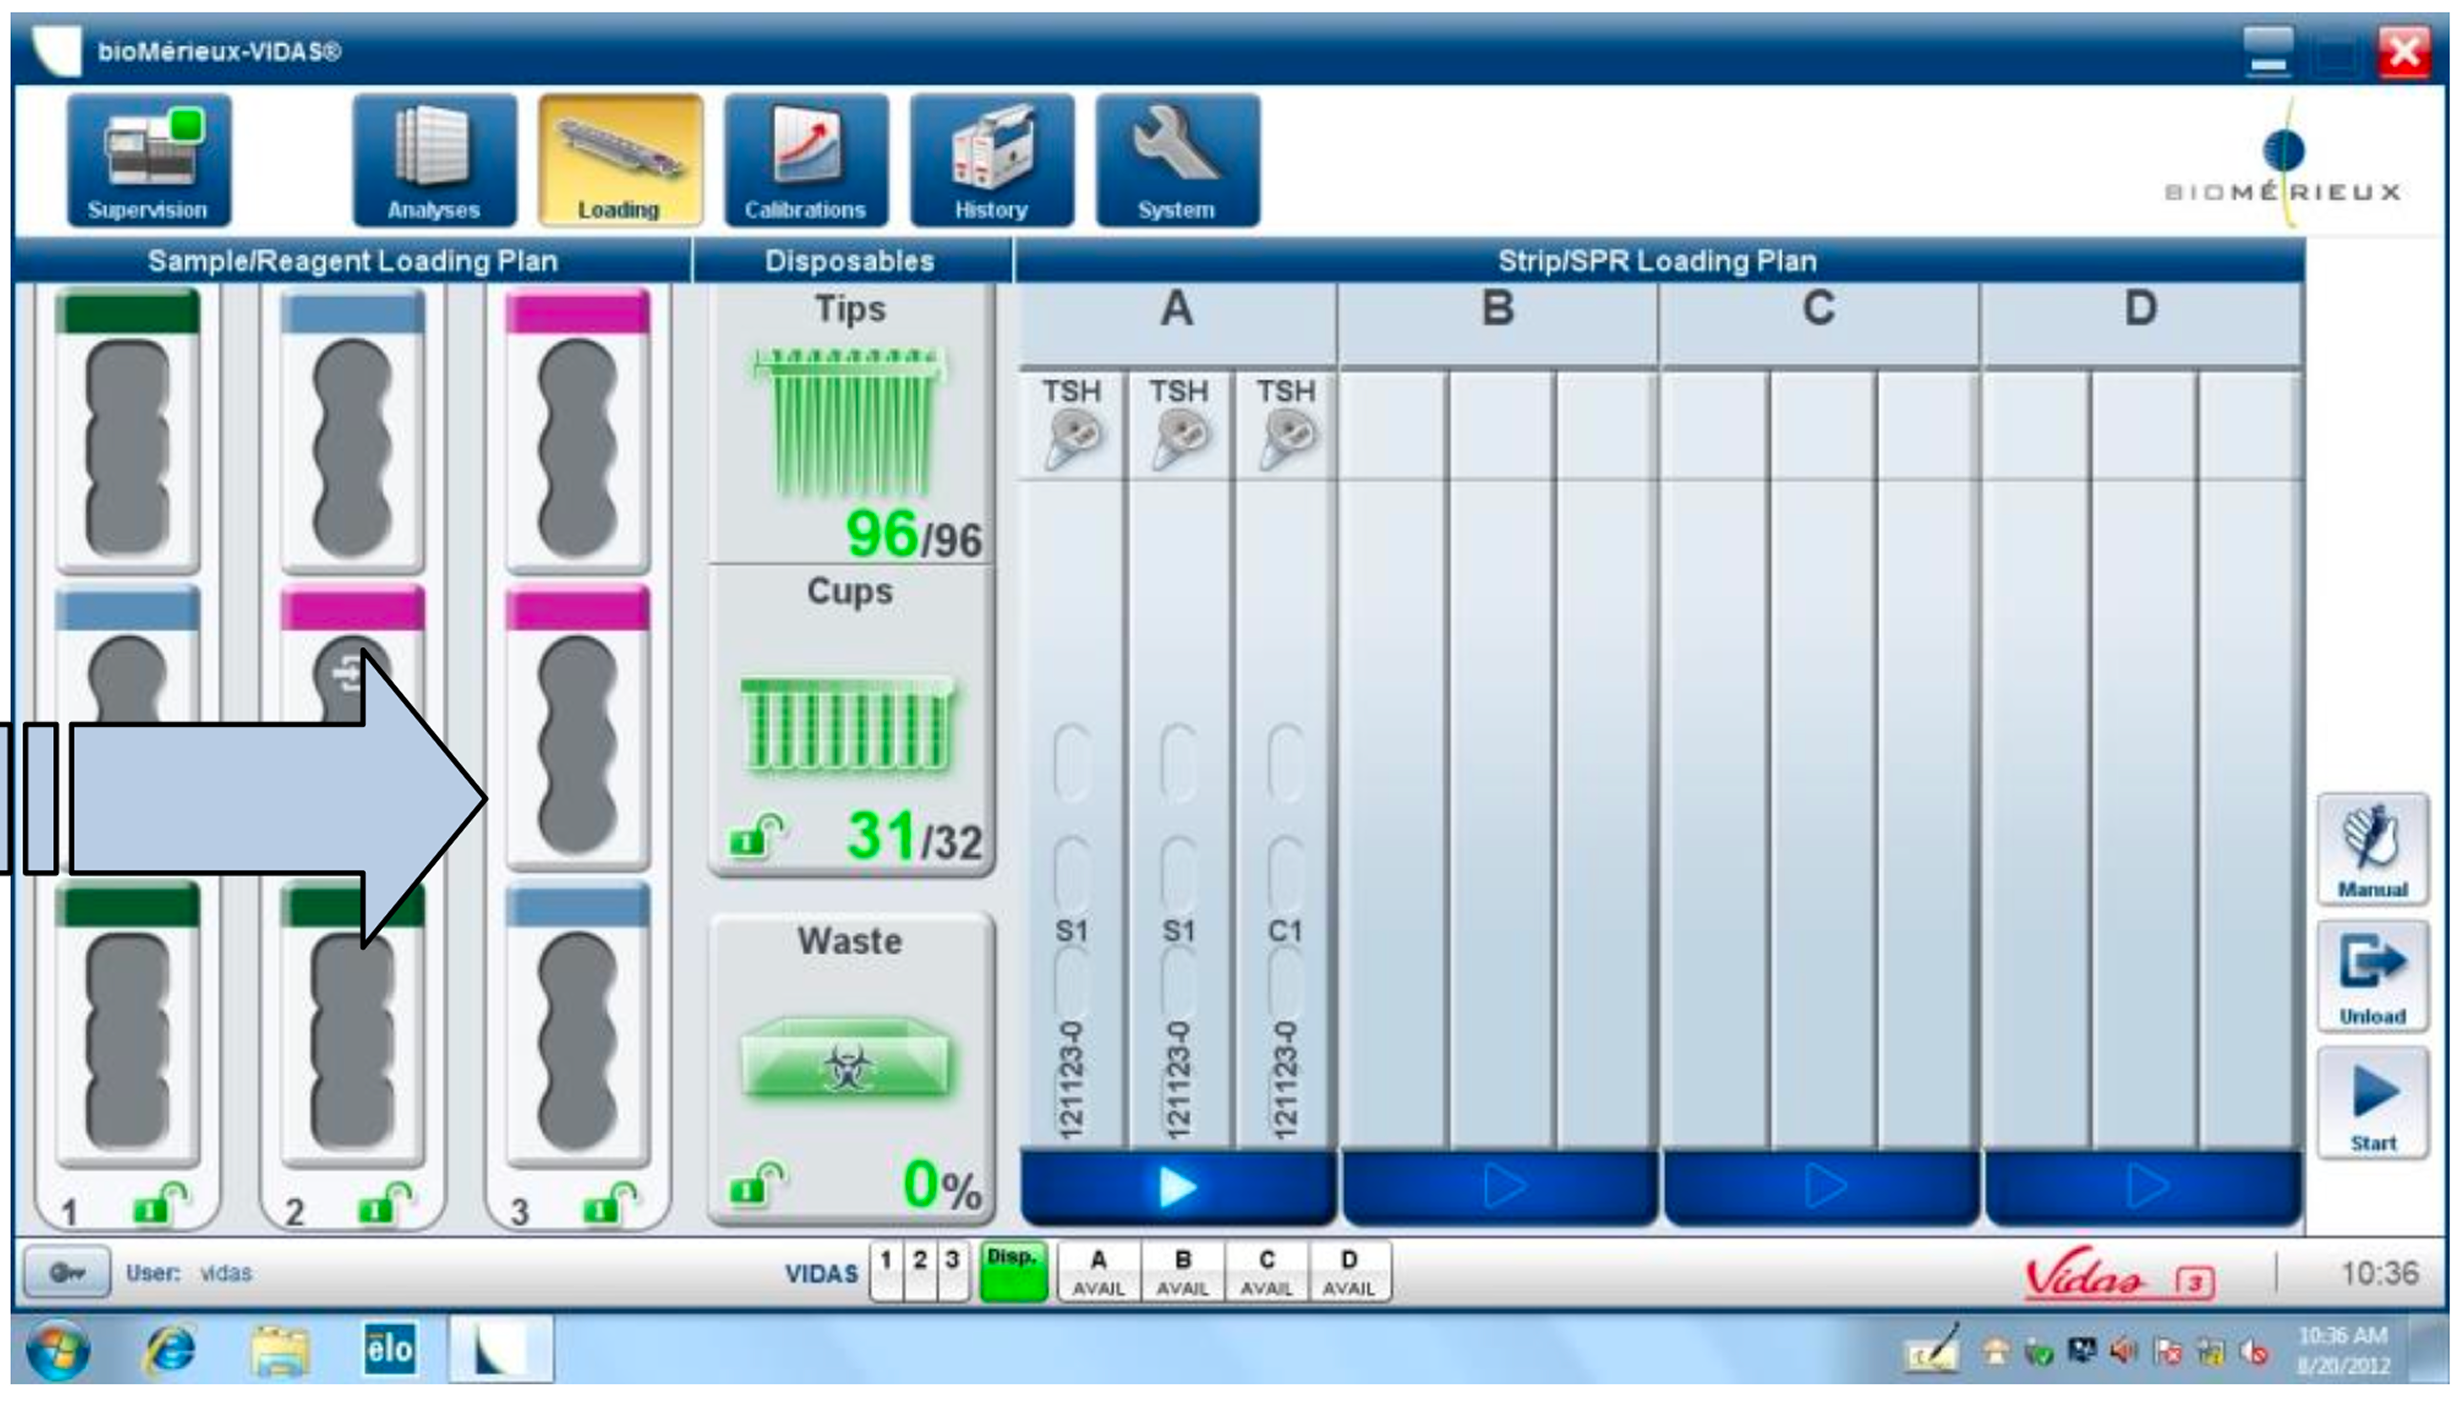Click the green Disp. status button
The height and width of the screenshot is (1405, 2464).
1012,1272
